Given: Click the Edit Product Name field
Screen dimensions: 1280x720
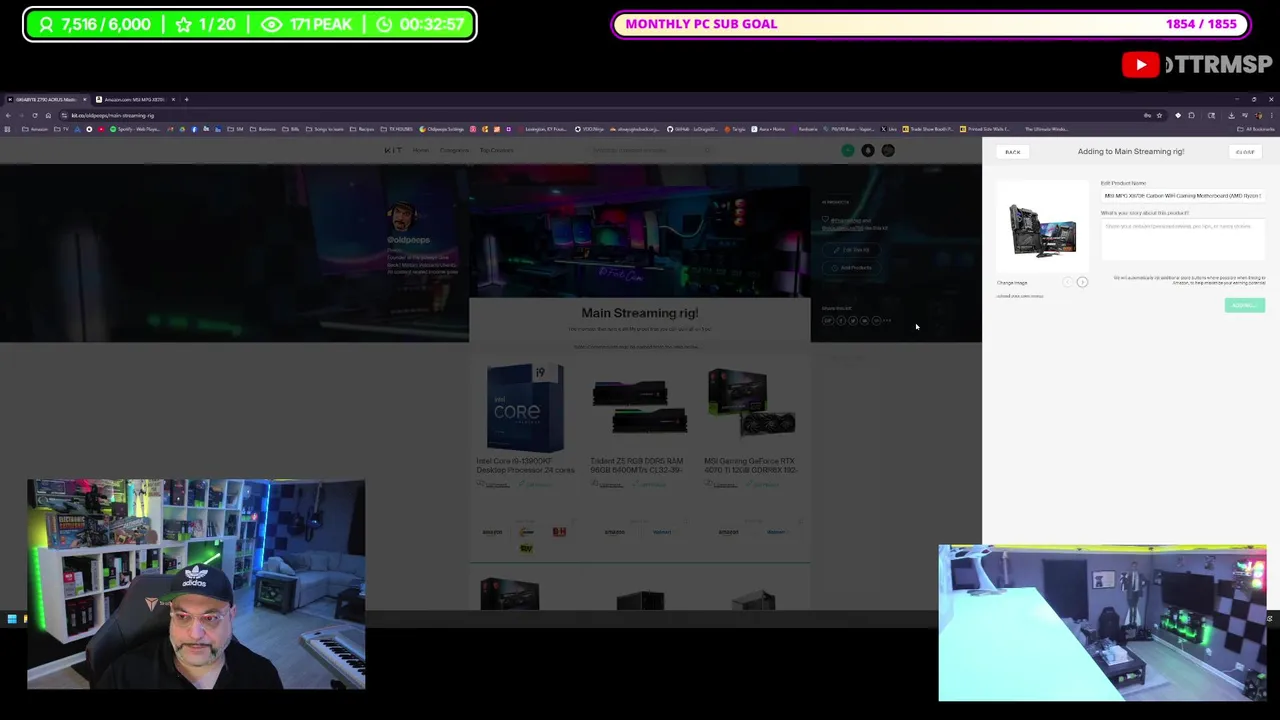Looking at the screenshot, I should point(1183,196).
